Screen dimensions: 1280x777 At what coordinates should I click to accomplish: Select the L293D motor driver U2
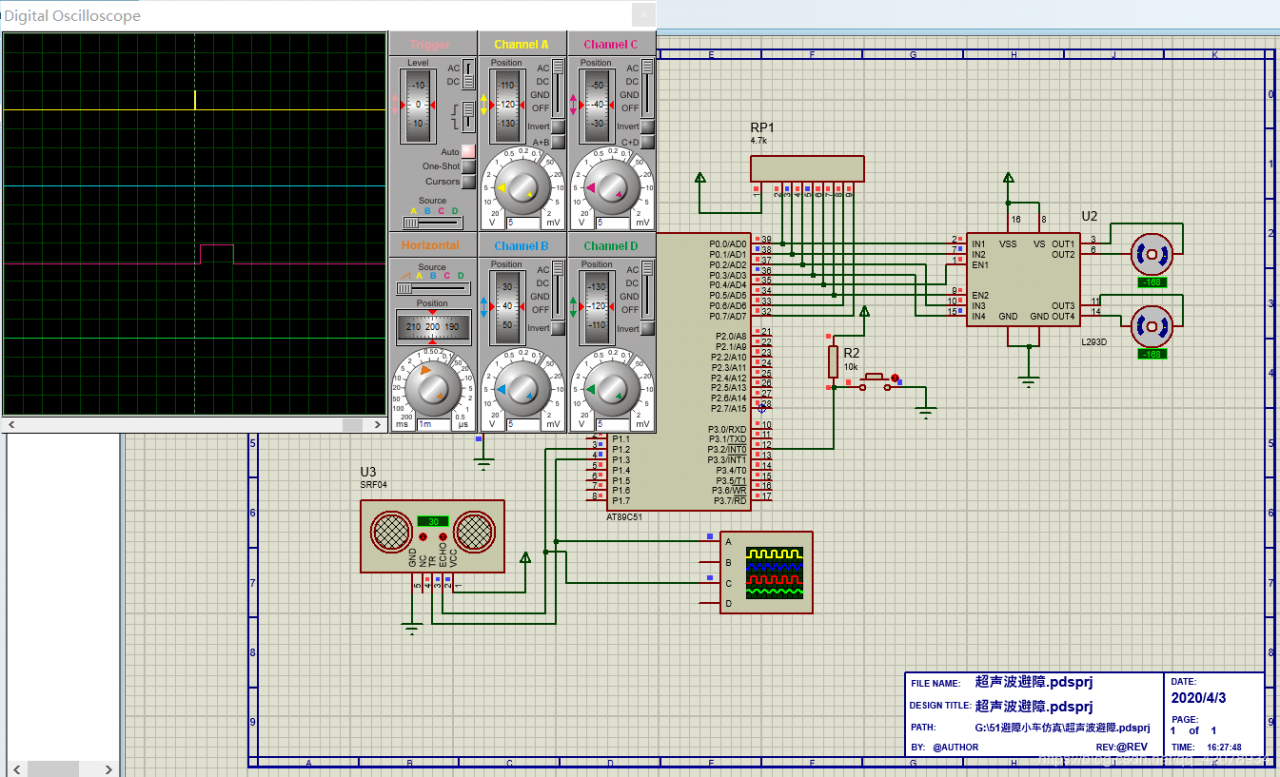[x=1022, y=279]
